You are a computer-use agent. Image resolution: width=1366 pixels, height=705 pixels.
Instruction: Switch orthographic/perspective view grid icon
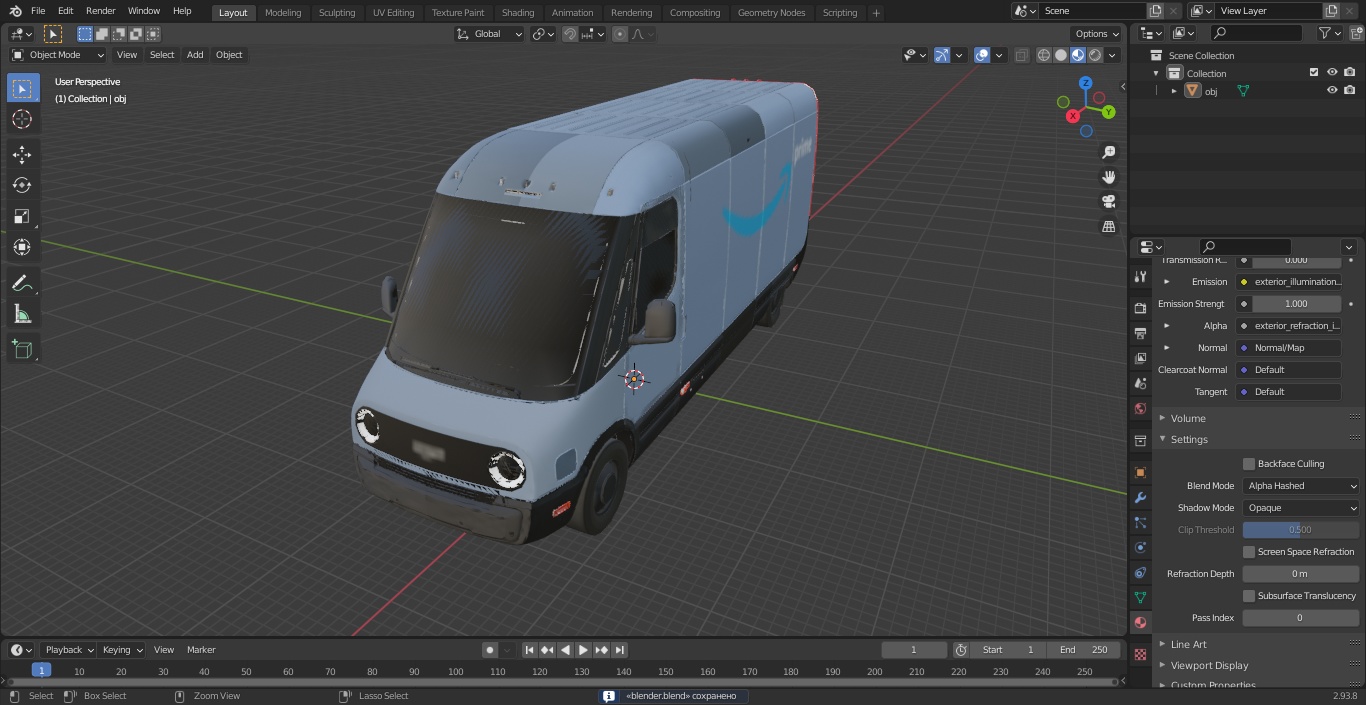pyautogui.click(x=1108, y=227)
